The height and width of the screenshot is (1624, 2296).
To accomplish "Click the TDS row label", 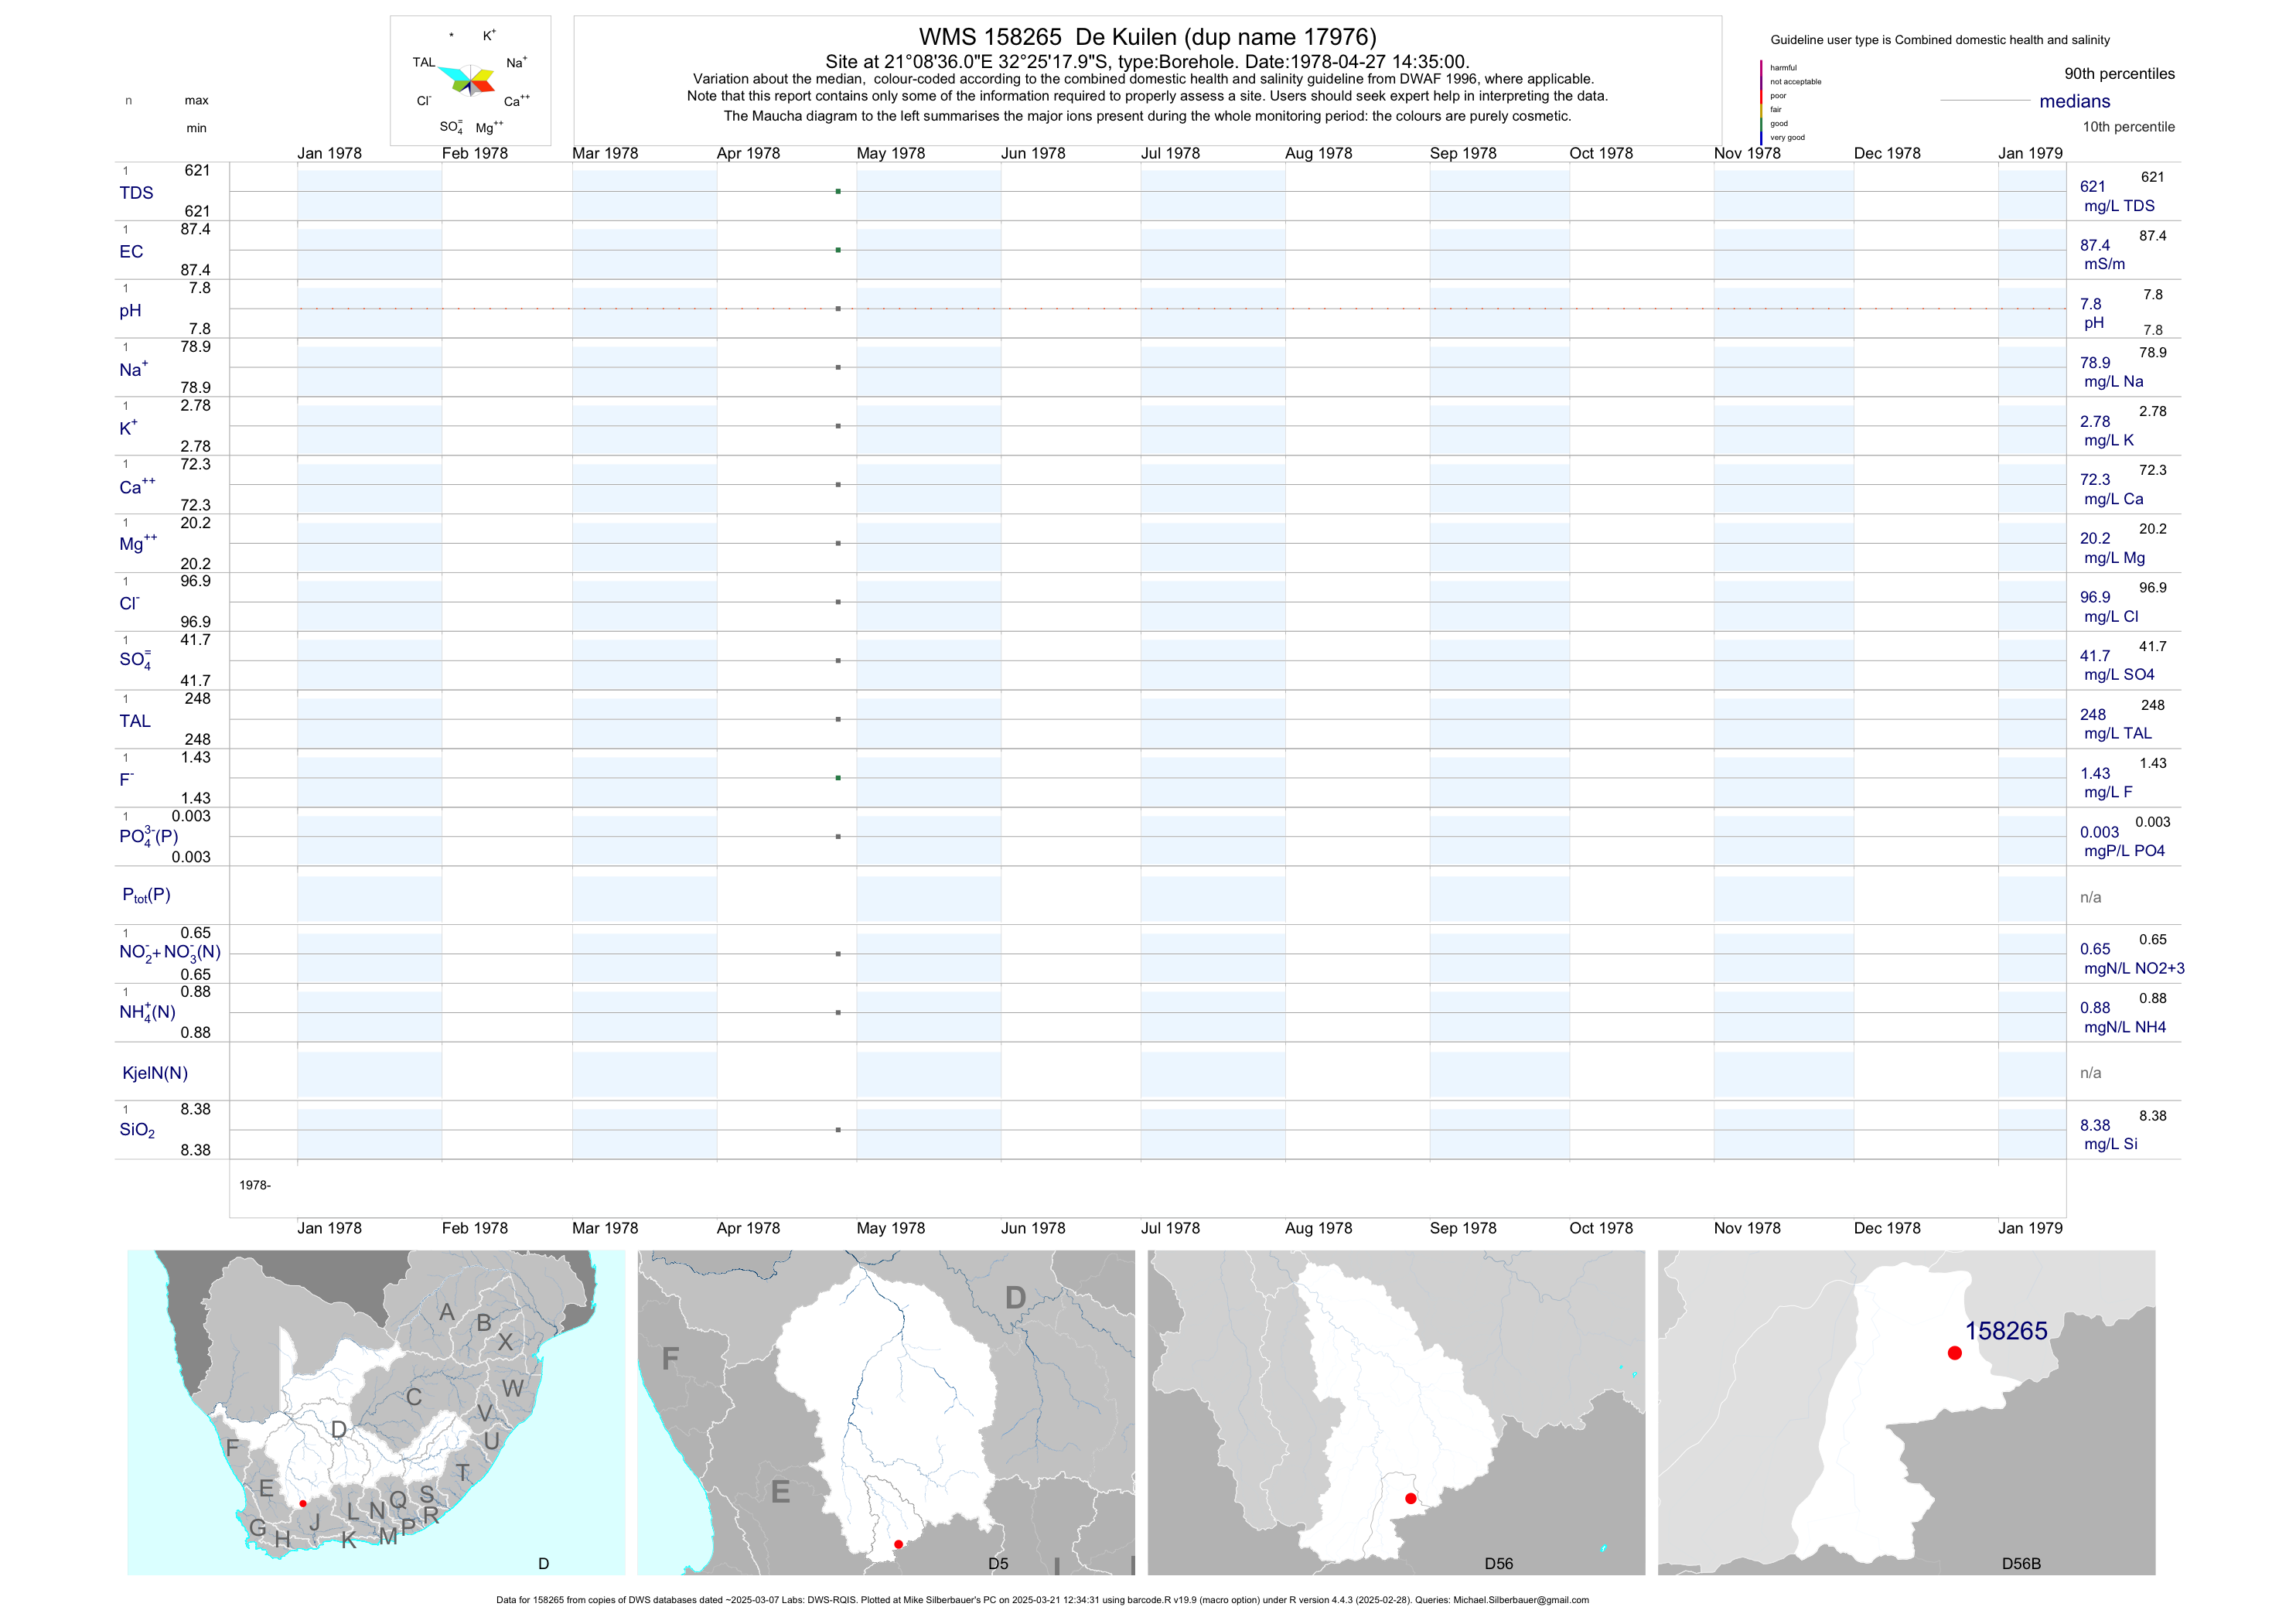I will click(136, 193).
